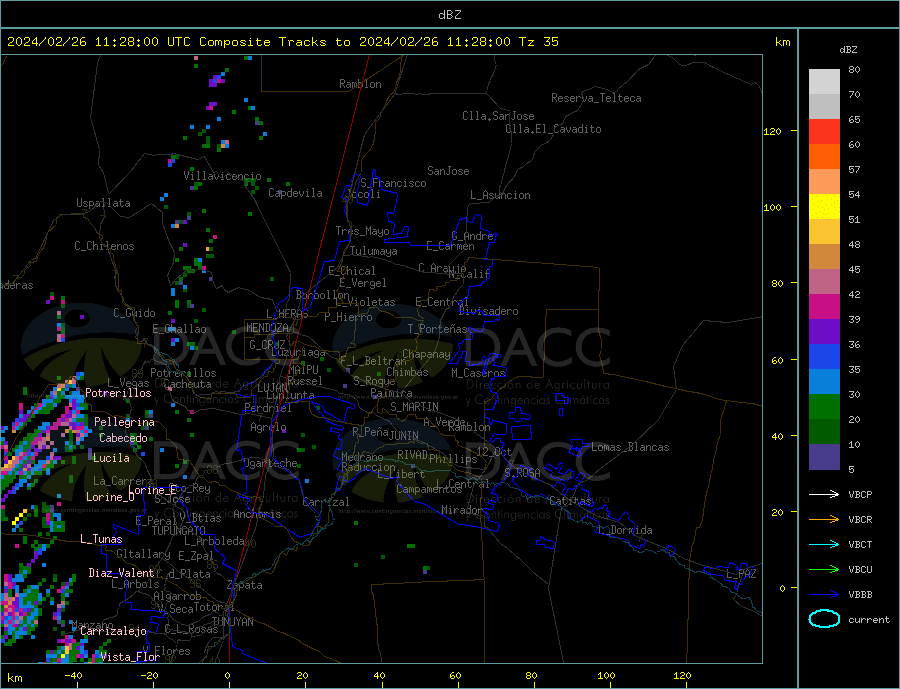Click the 'Zapata' map label
This screenshot has width=900, height=689.
click(x=245, y=585)
